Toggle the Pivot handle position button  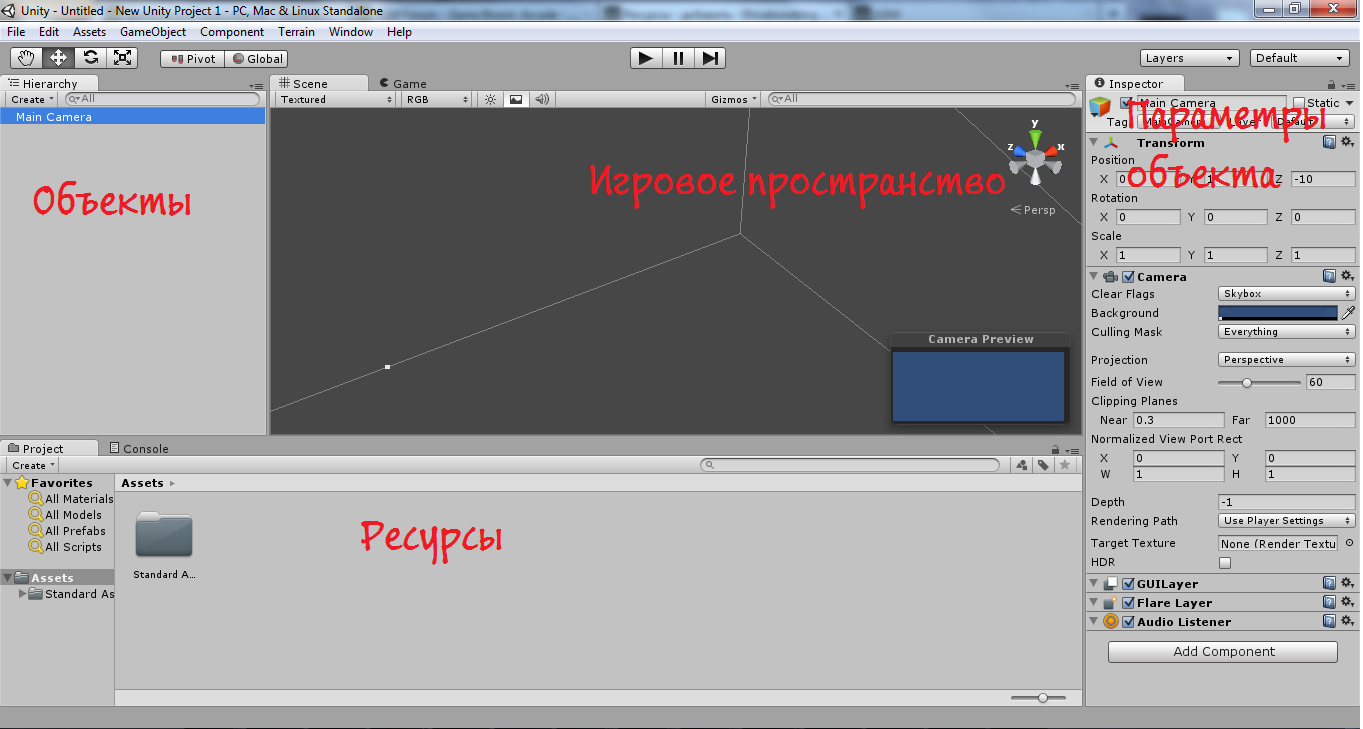click(192, 59)
